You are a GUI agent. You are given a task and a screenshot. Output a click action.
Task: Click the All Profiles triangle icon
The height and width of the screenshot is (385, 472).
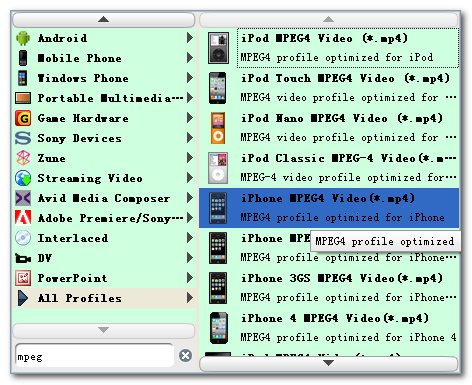pyautogui.click(x=22, y=298)
